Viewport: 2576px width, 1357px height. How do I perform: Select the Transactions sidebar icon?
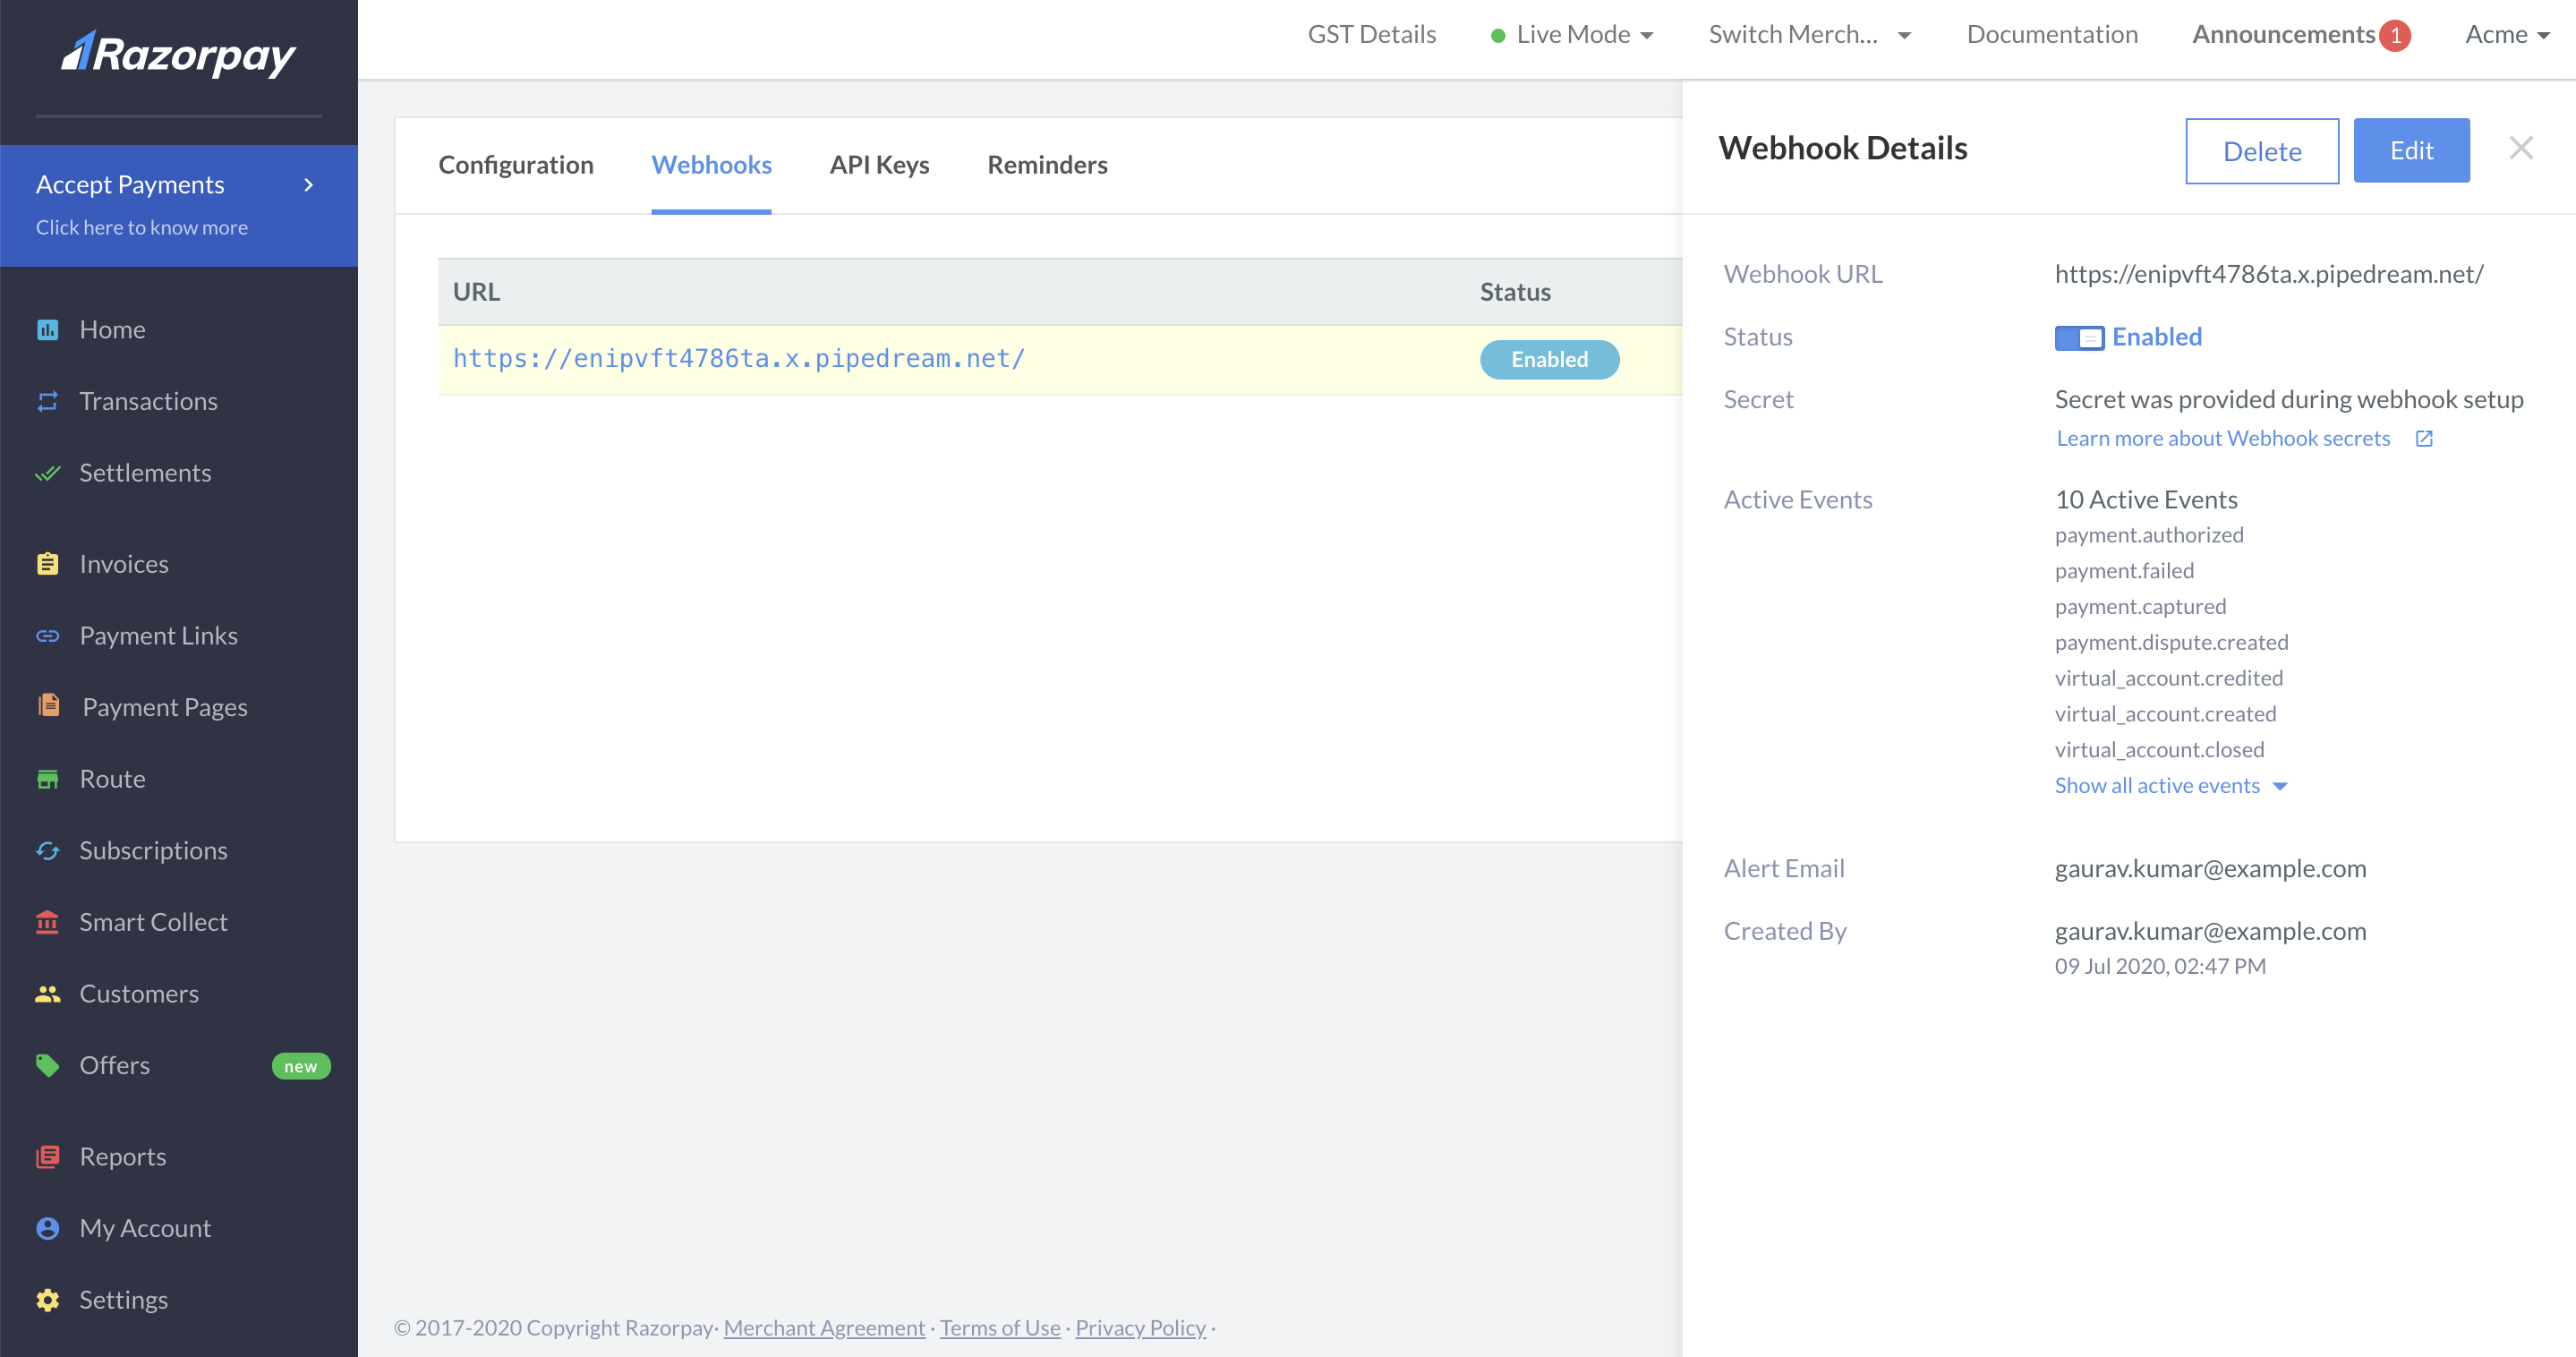[x=48, y=401]
